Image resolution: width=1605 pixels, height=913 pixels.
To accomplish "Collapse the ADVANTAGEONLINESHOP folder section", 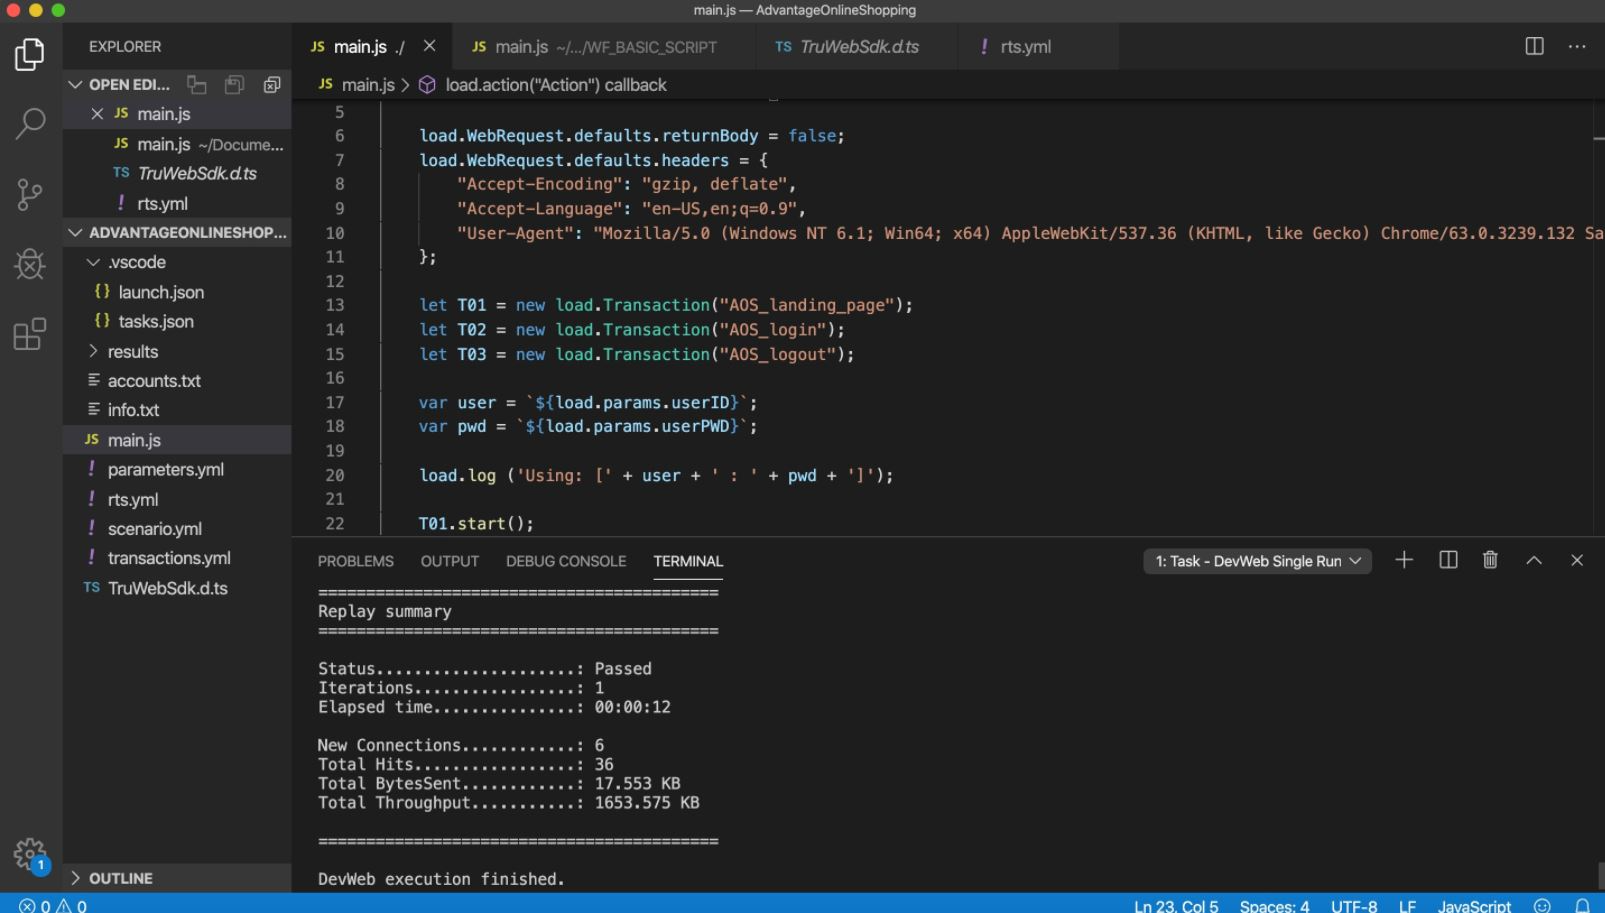I will coord(75,233).
